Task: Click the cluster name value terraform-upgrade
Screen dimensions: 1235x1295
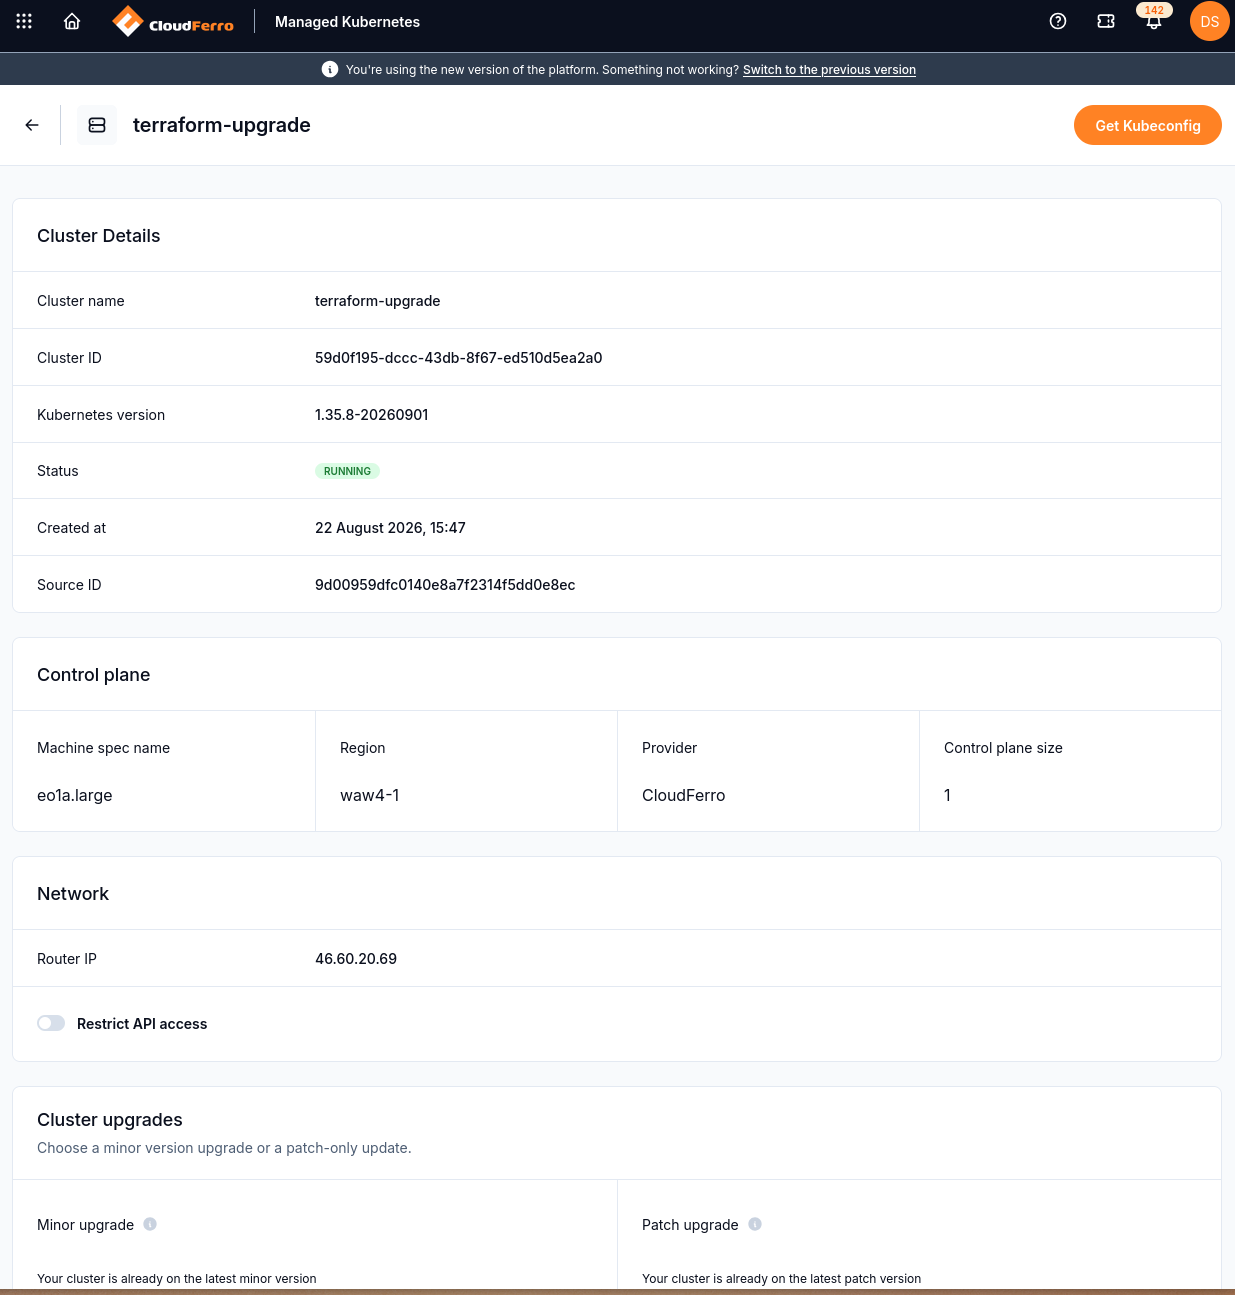Action: (x=377, y=301)
